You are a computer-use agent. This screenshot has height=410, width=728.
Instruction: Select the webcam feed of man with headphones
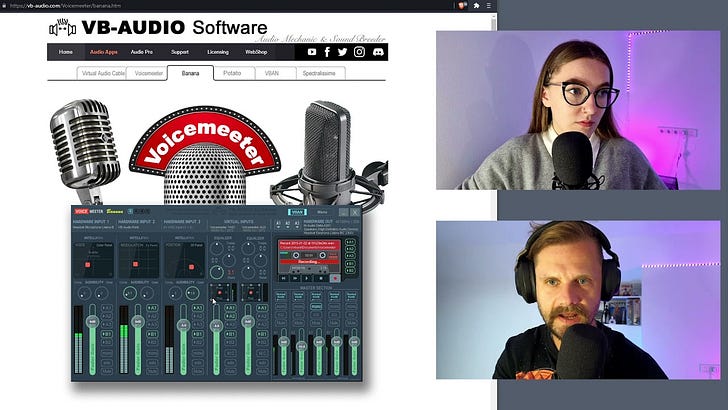pyautogui.click(x=578, y=300)
